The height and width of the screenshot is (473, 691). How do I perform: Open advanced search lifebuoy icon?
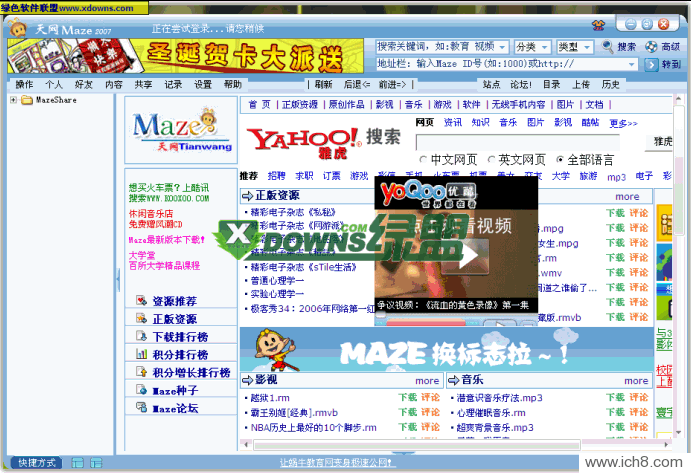coord(651,46)
